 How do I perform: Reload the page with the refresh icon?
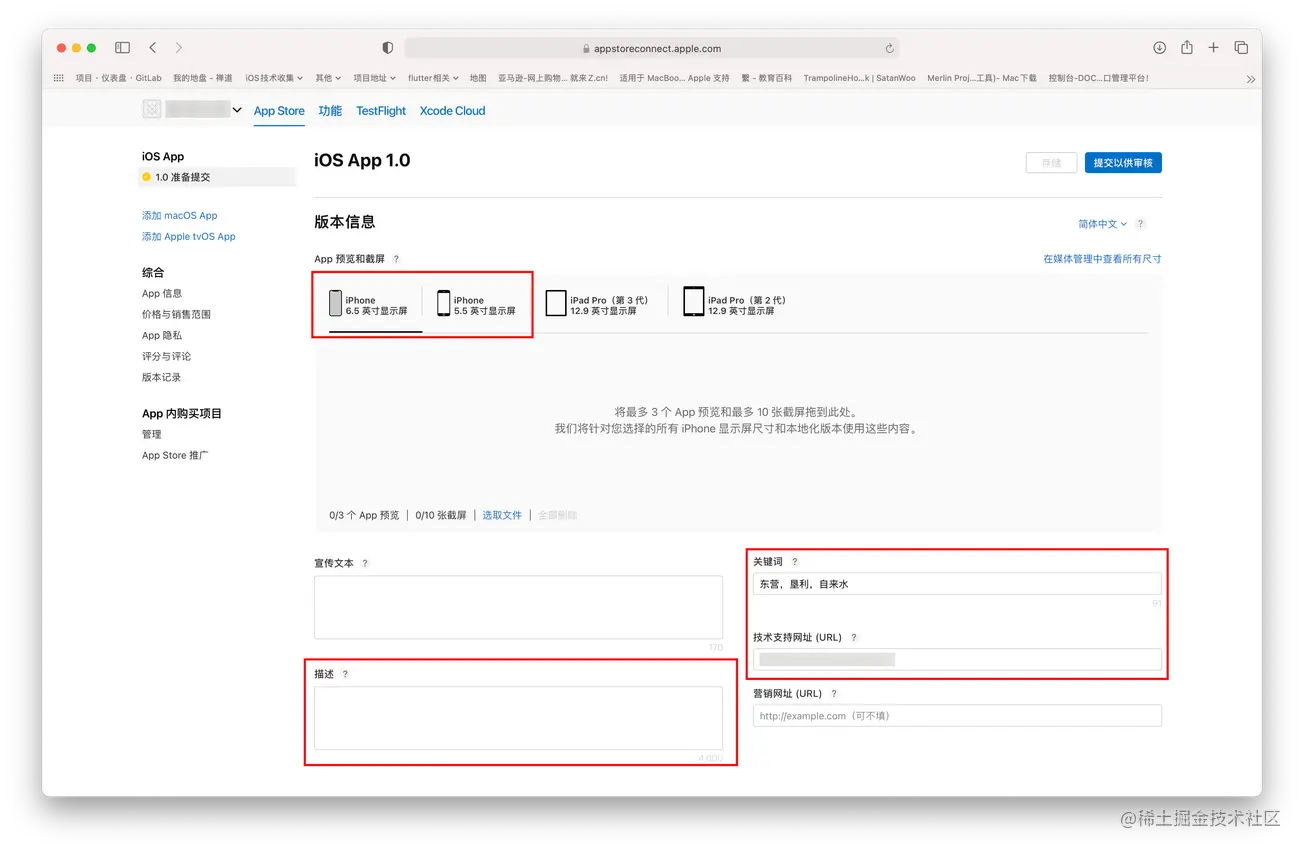[889, 48]
